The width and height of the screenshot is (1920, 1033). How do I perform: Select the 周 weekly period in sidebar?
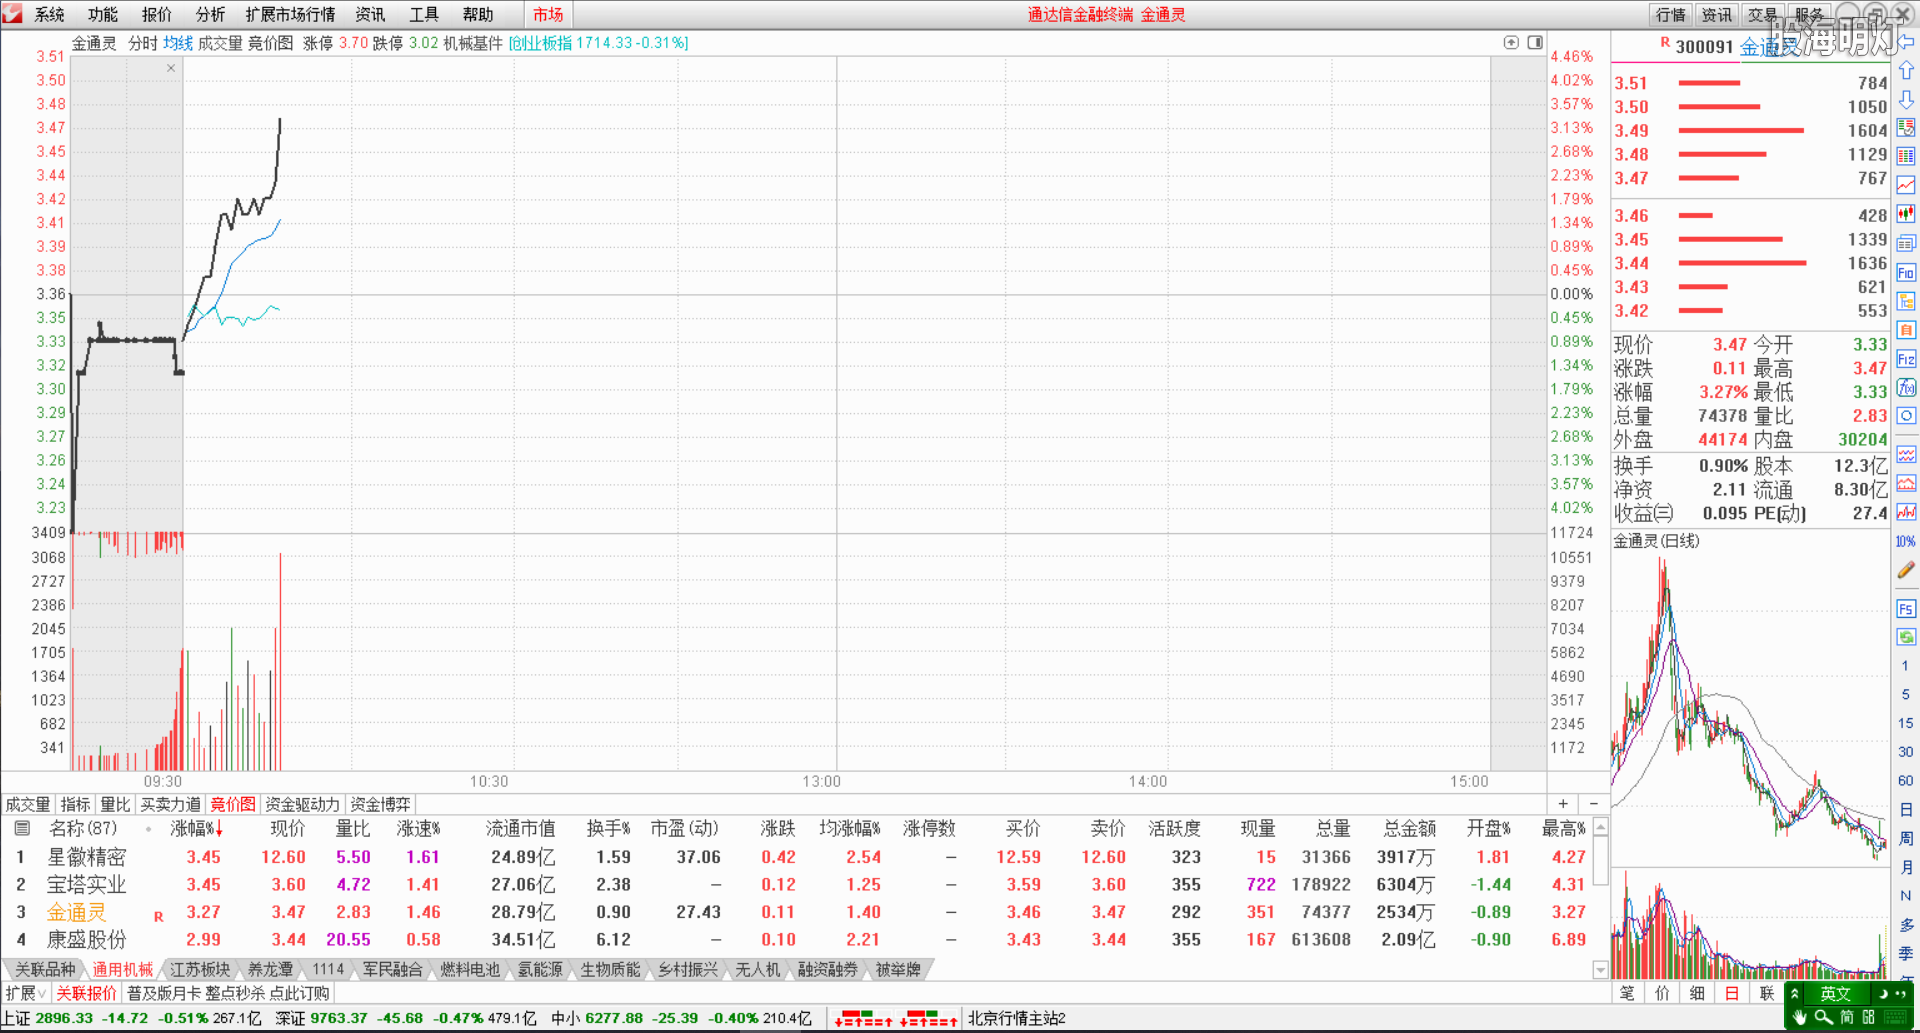coord(1906,838)
